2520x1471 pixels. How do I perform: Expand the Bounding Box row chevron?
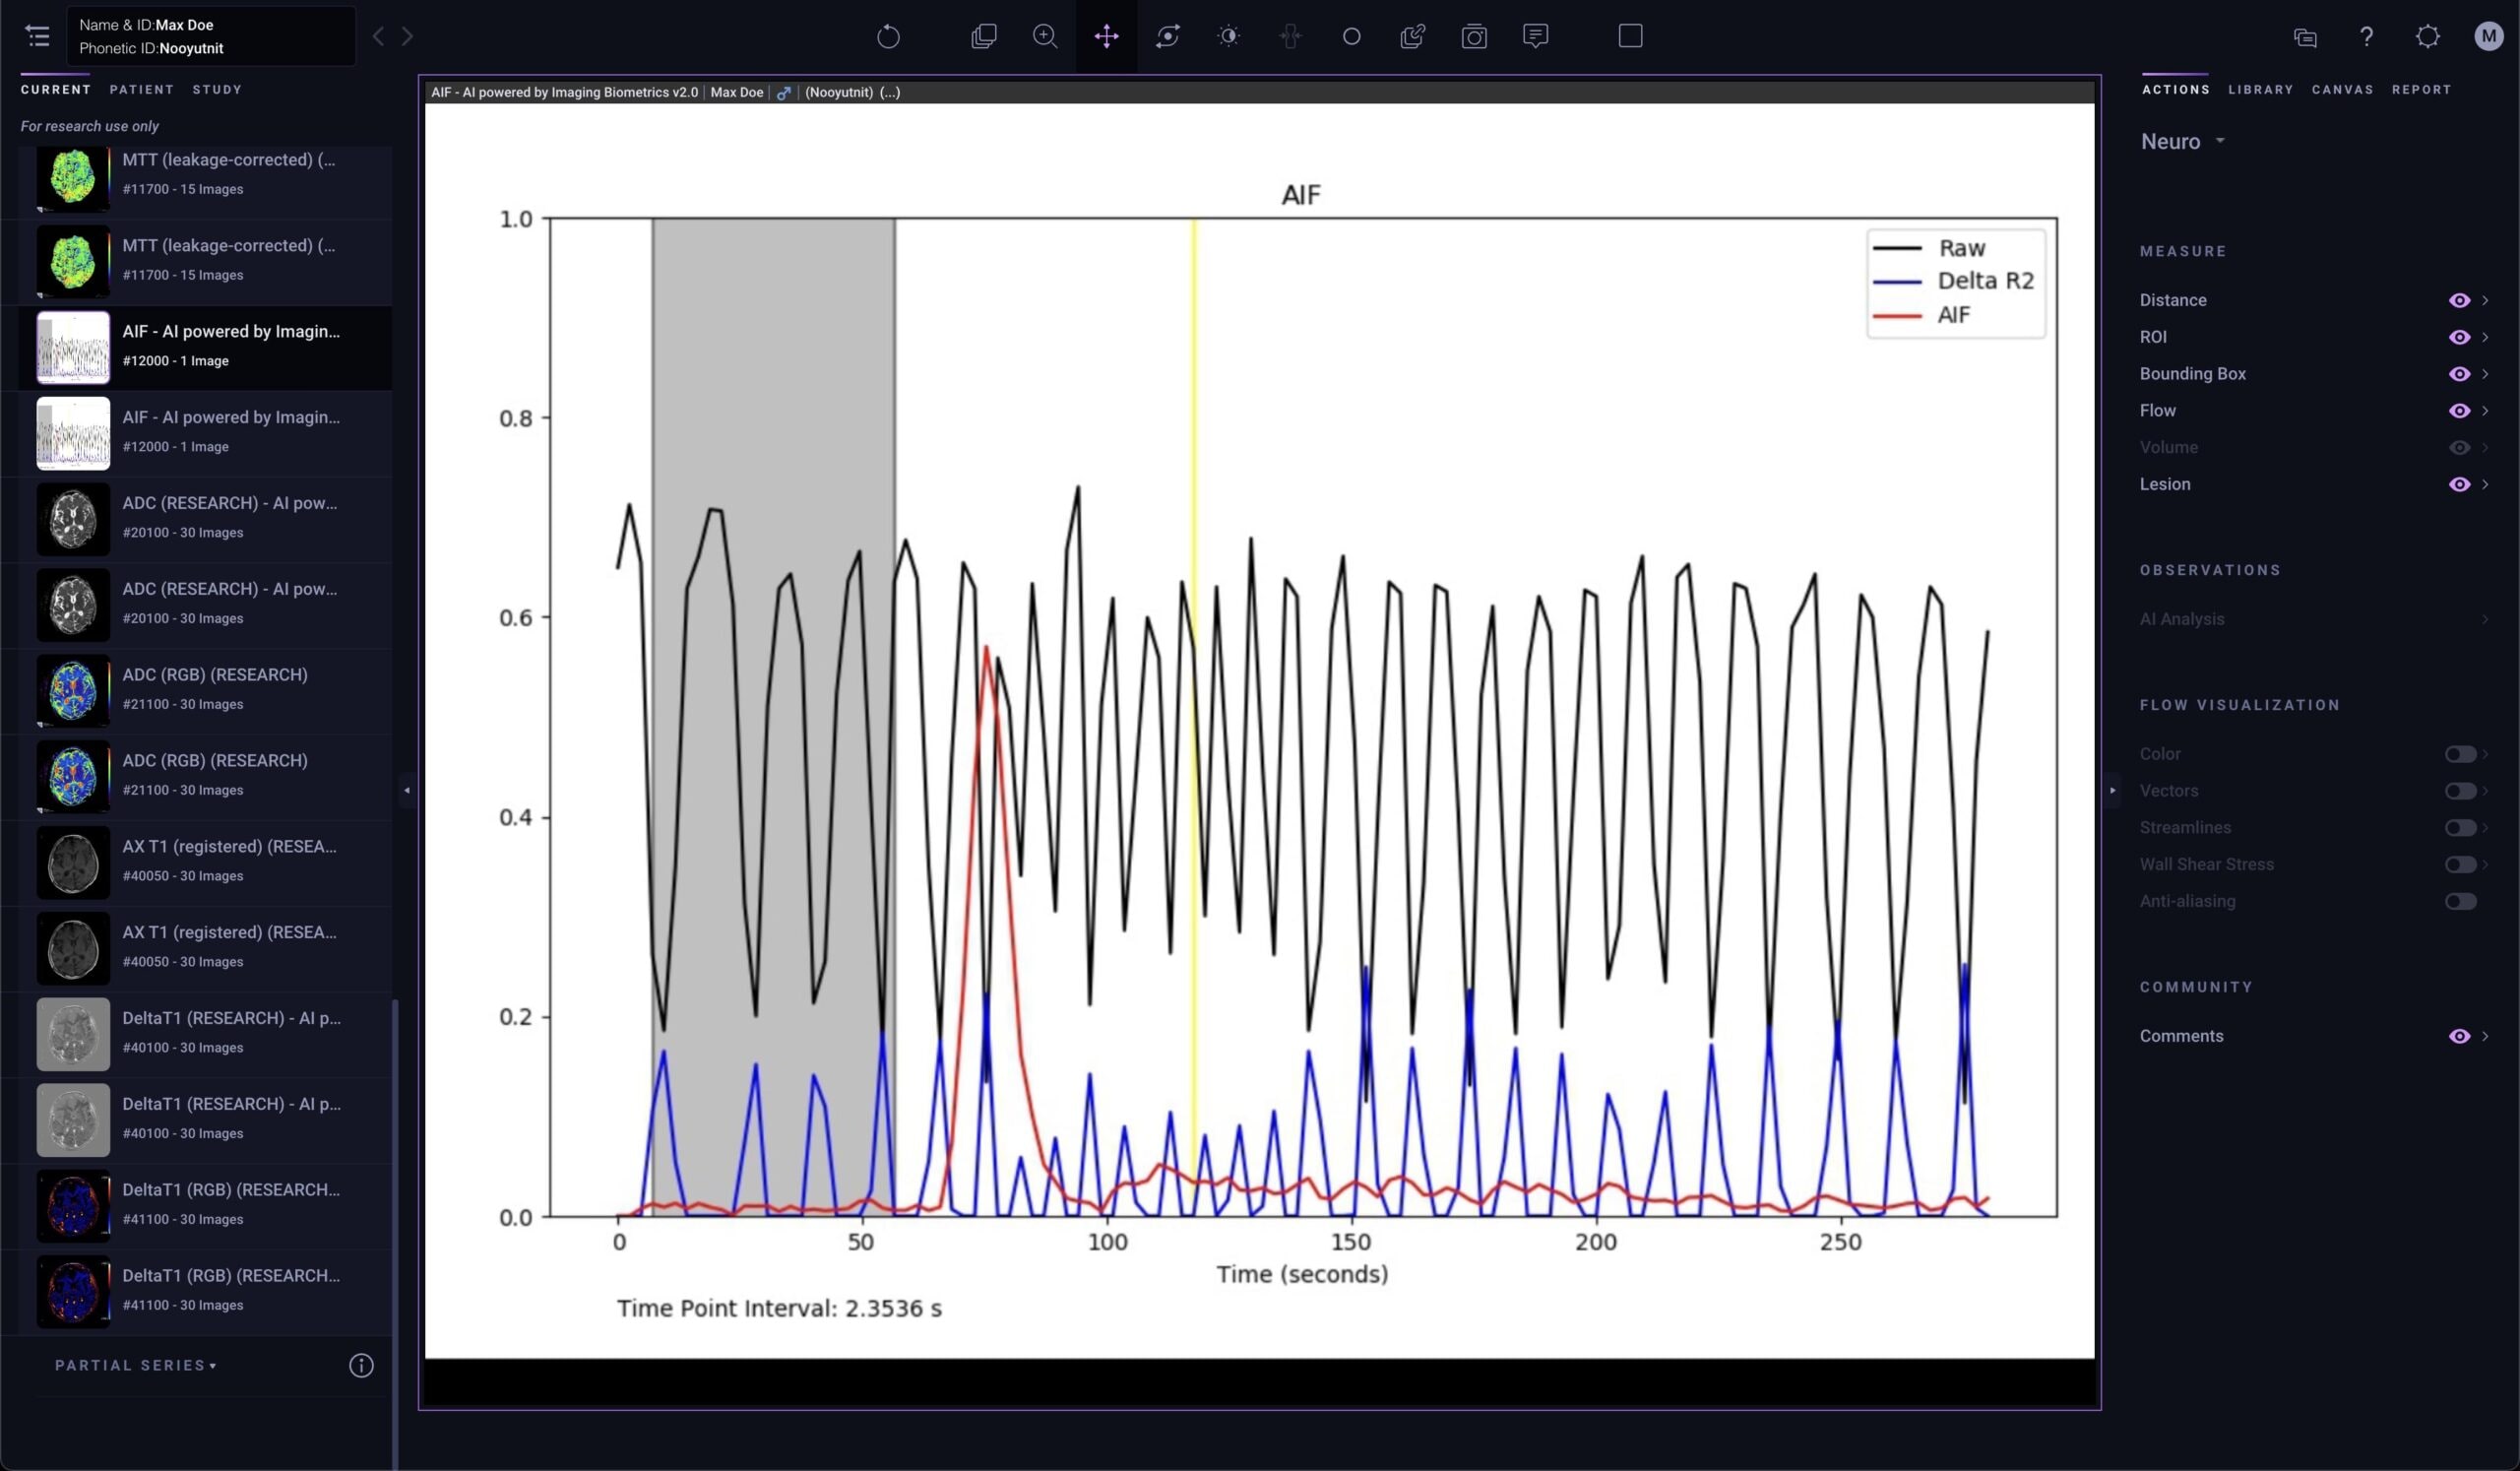point(2485,374)
